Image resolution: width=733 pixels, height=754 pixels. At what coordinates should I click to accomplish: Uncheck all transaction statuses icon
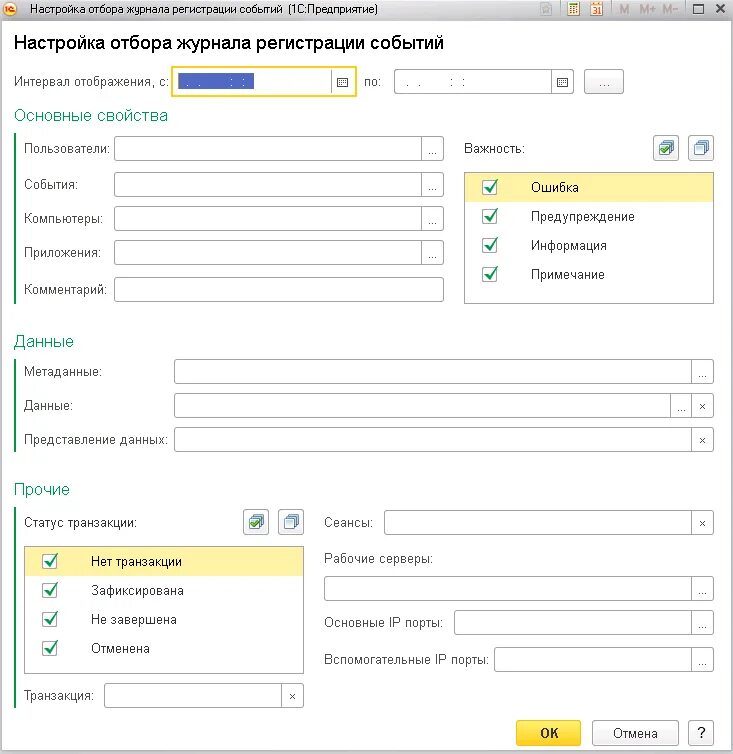pos(291,522)
